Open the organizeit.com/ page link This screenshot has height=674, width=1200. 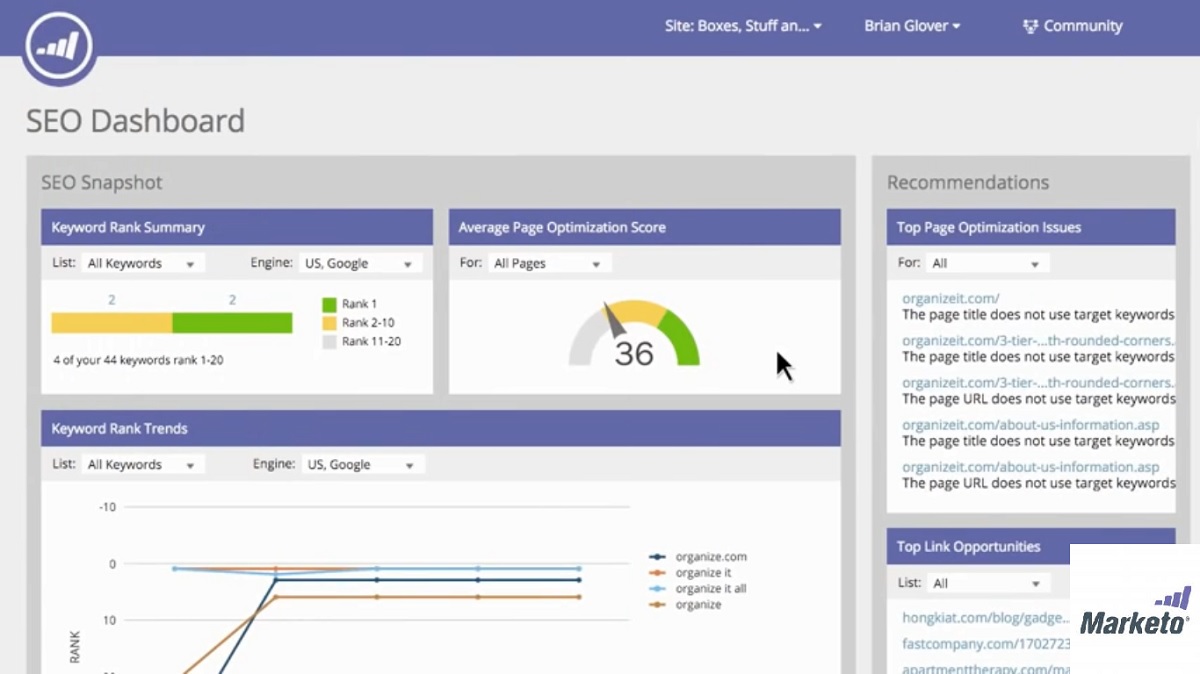coord(950,298)
